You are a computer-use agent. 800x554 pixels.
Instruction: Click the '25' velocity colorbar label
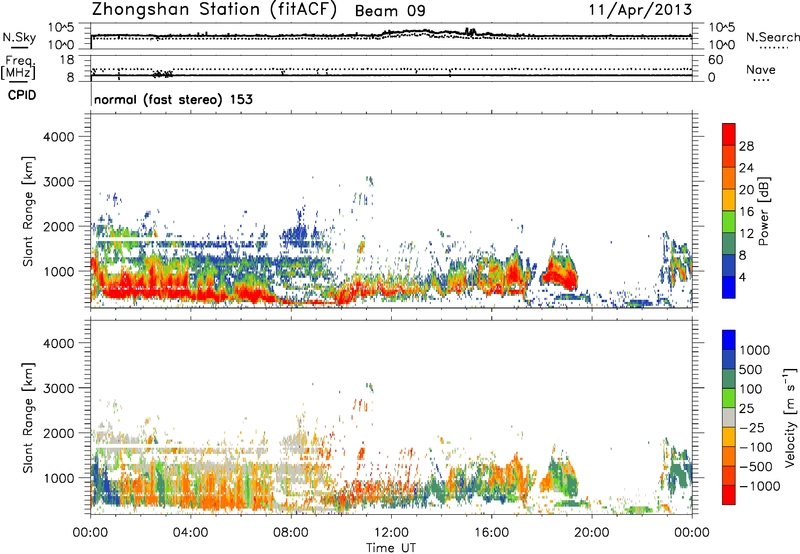point(746,409)
